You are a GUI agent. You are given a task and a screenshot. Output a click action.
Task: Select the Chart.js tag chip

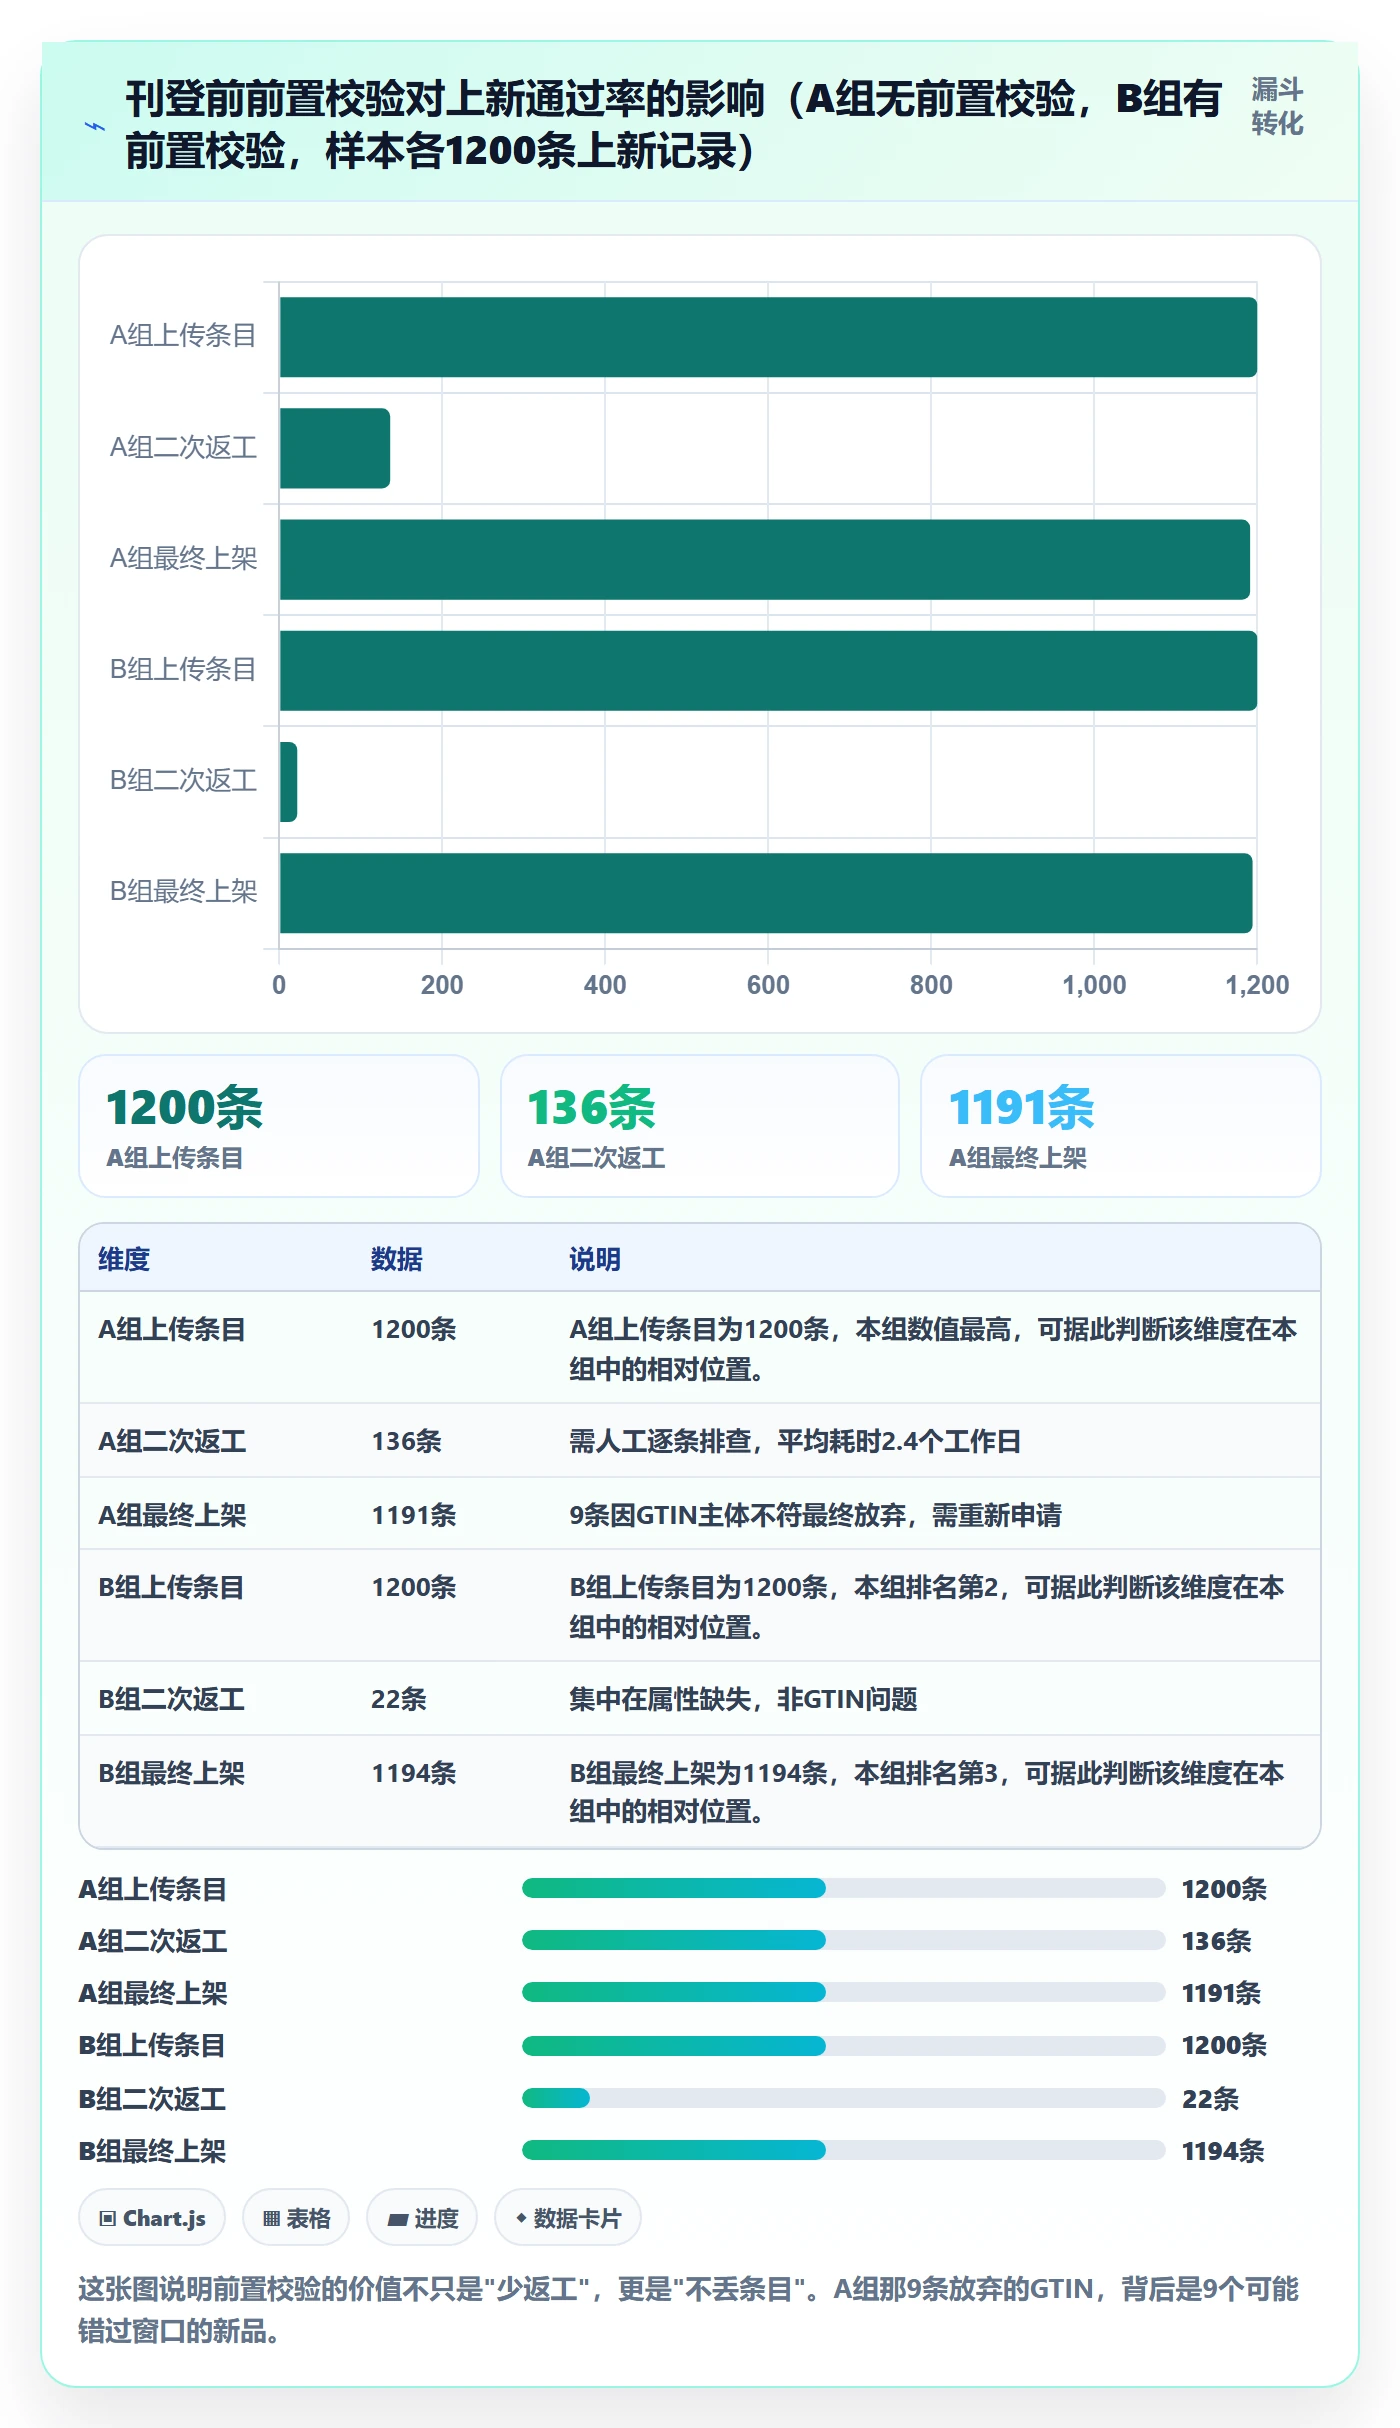point(152,2218)
